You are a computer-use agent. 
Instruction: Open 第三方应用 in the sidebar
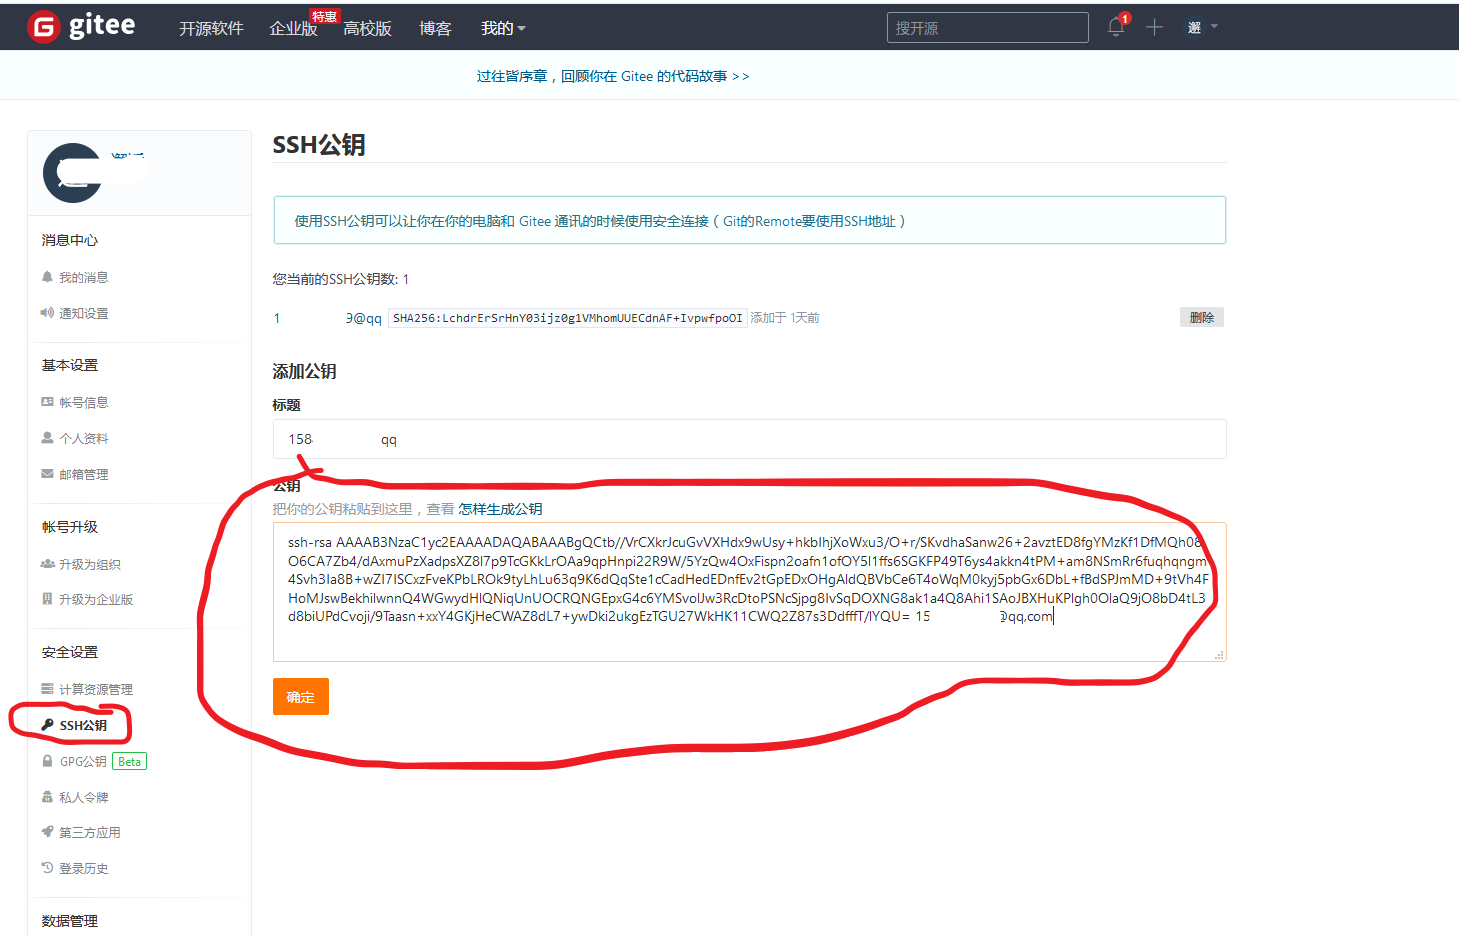[89, 832]
